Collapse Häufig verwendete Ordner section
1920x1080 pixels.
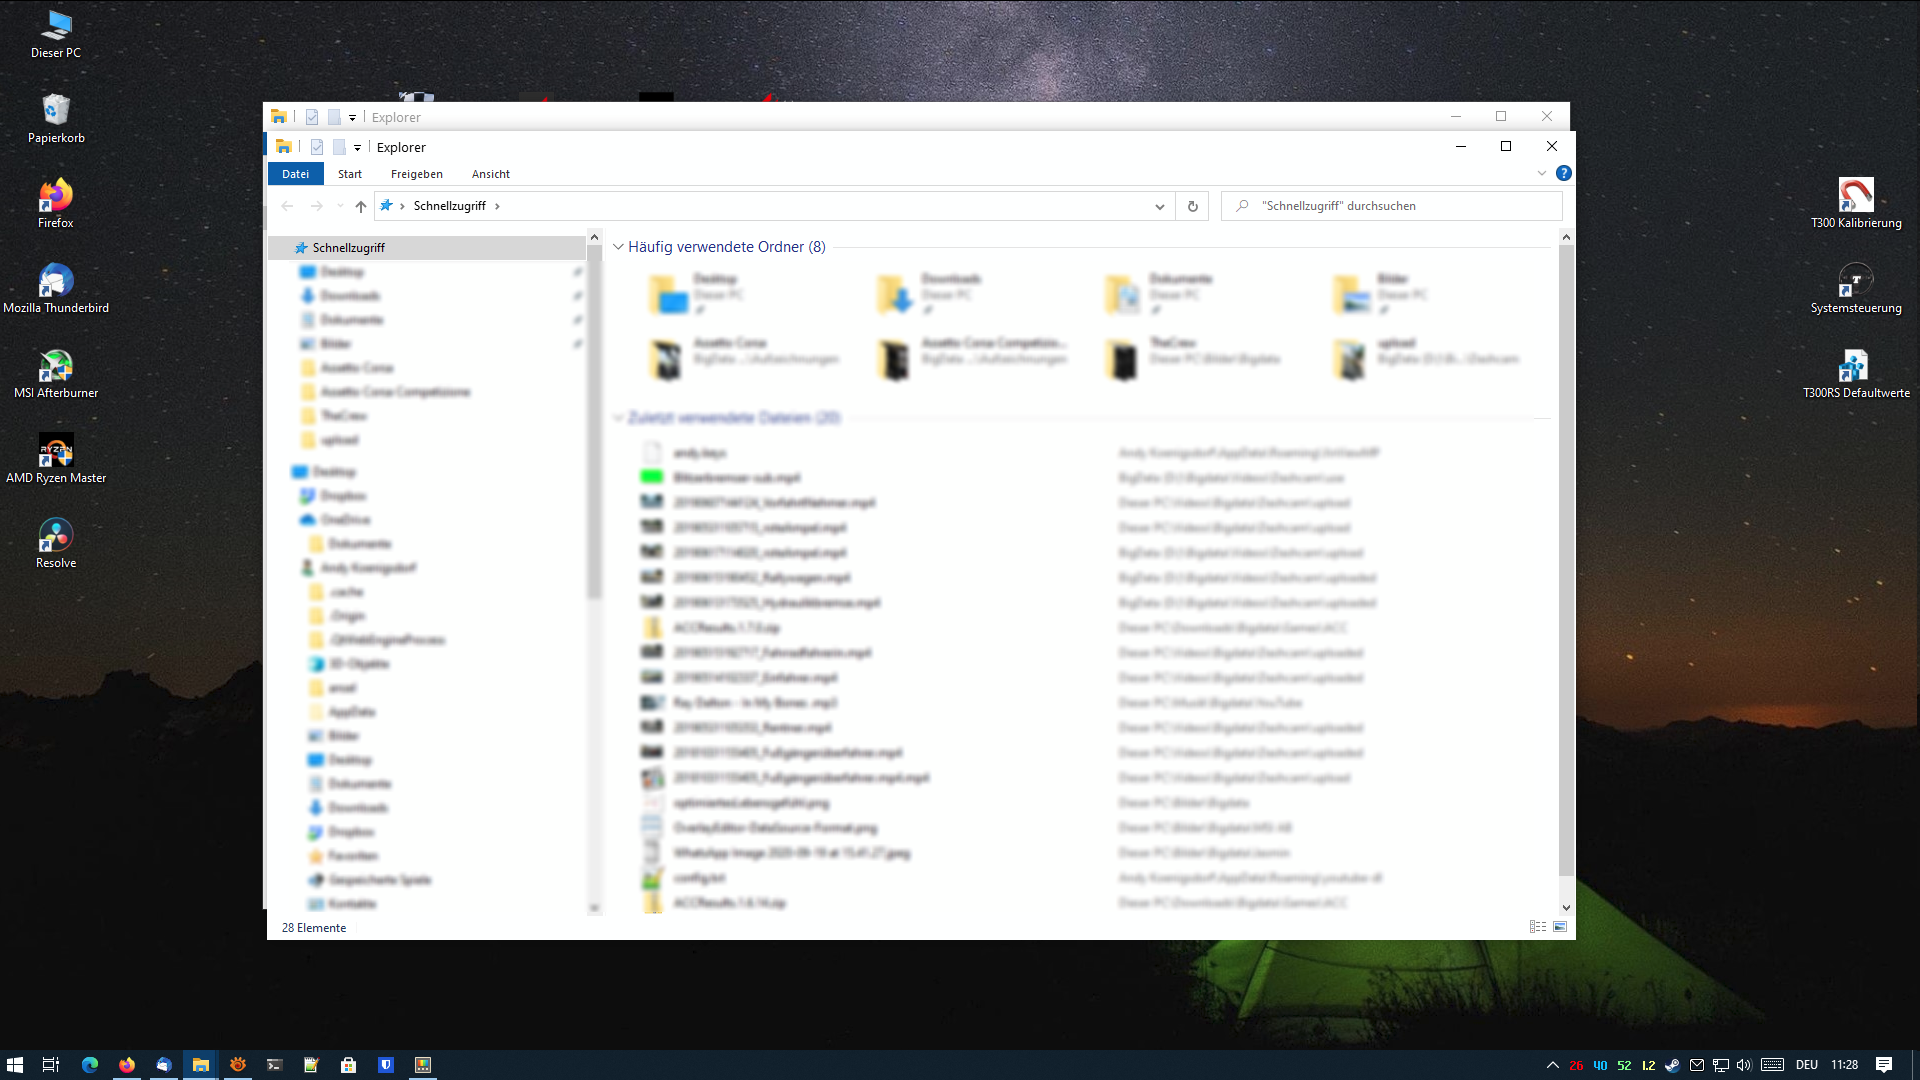point(618,247)
